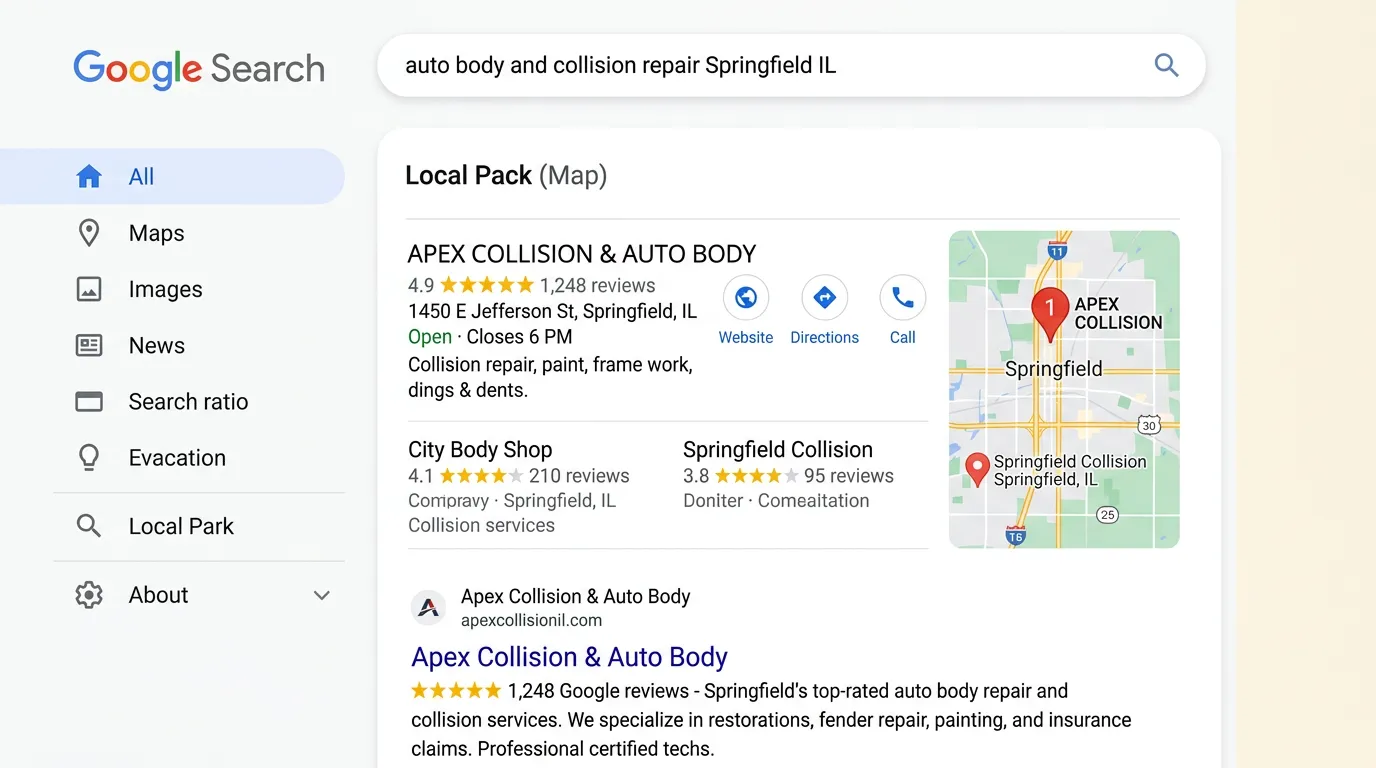This screenshot has width=1376, height=768.
Task: Open the Springfield Collision listing title
Action: (778, 449)
